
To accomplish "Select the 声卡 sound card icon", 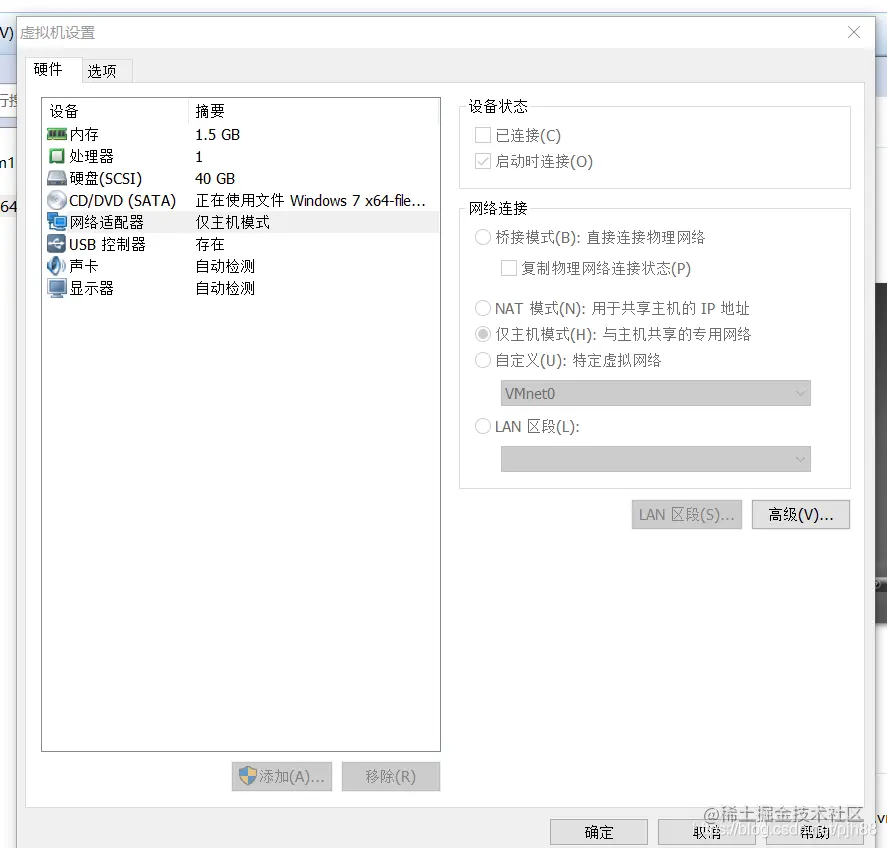I will [57, 266].
